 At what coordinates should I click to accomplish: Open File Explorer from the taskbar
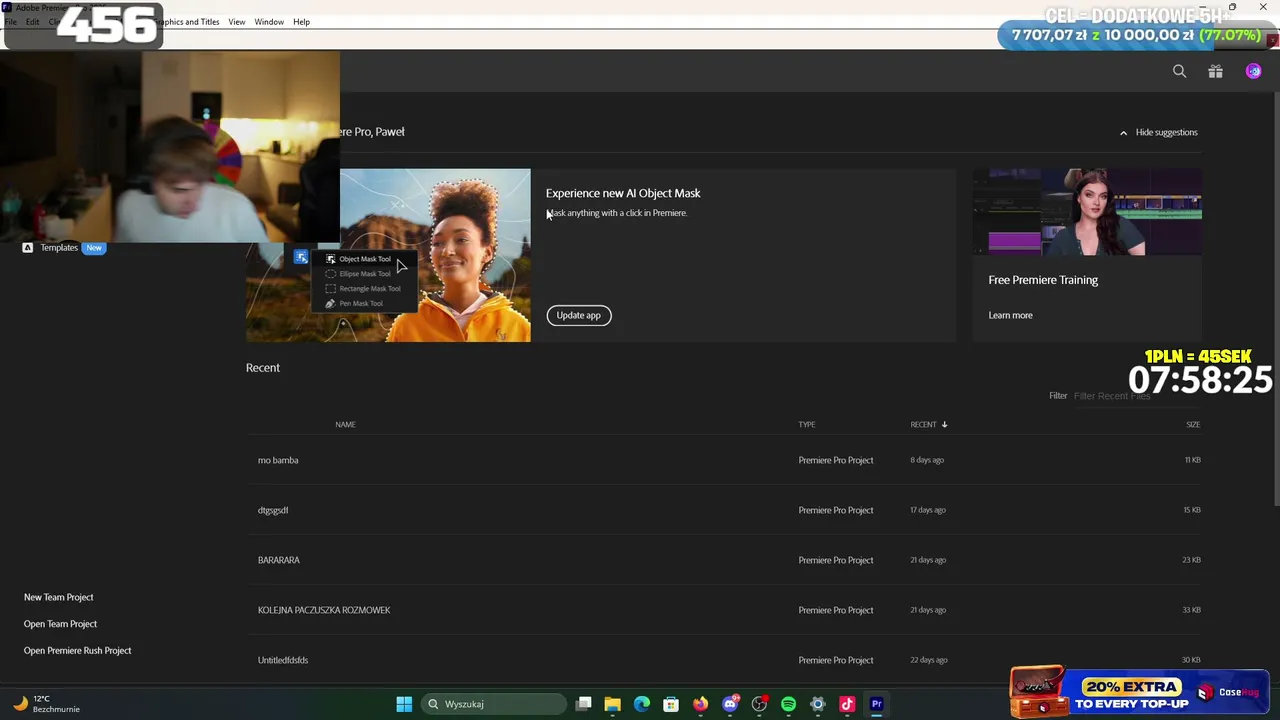[613, 704]
